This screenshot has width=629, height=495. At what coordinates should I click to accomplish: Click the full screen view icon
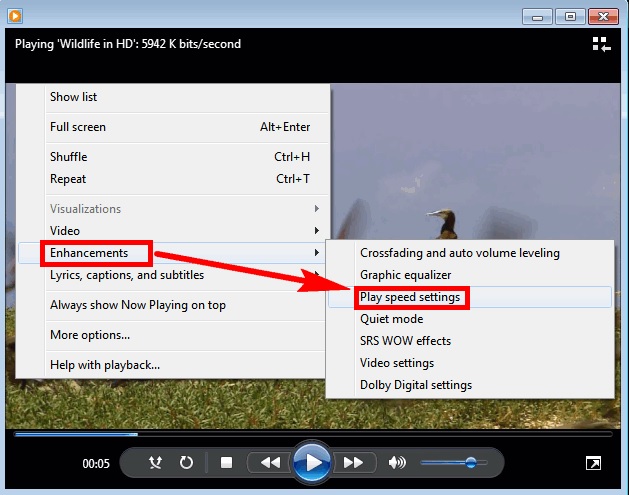tap(593, 463)
